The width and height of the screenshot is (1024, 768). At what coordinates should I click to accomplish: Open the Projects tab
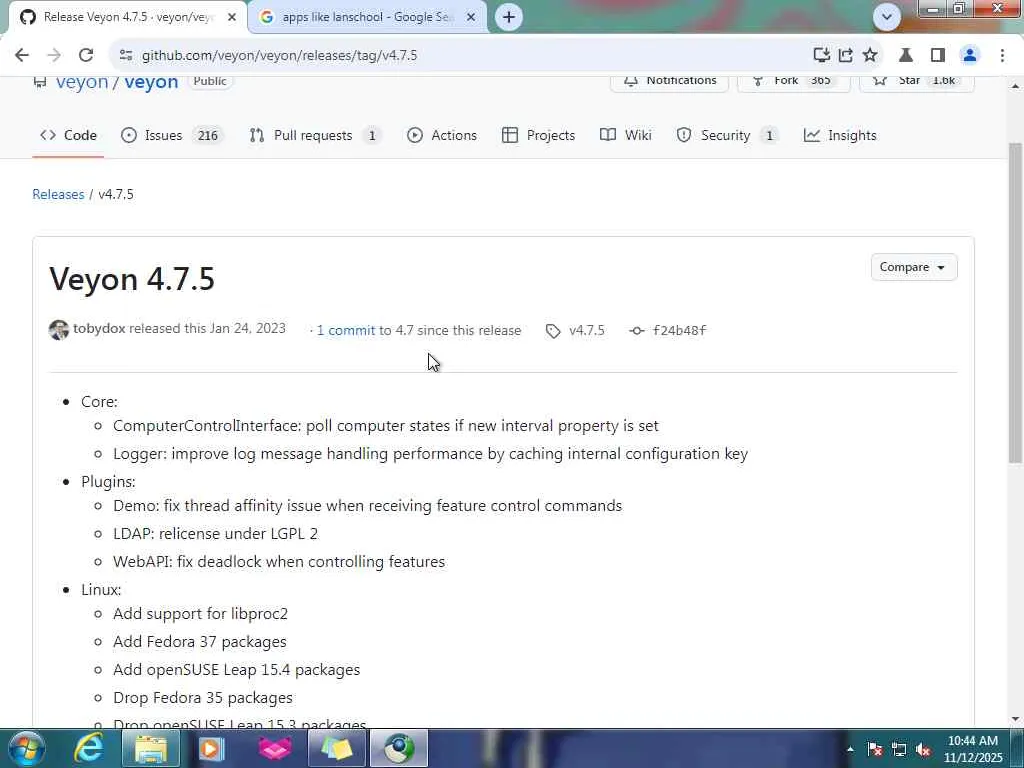[539, 135]
